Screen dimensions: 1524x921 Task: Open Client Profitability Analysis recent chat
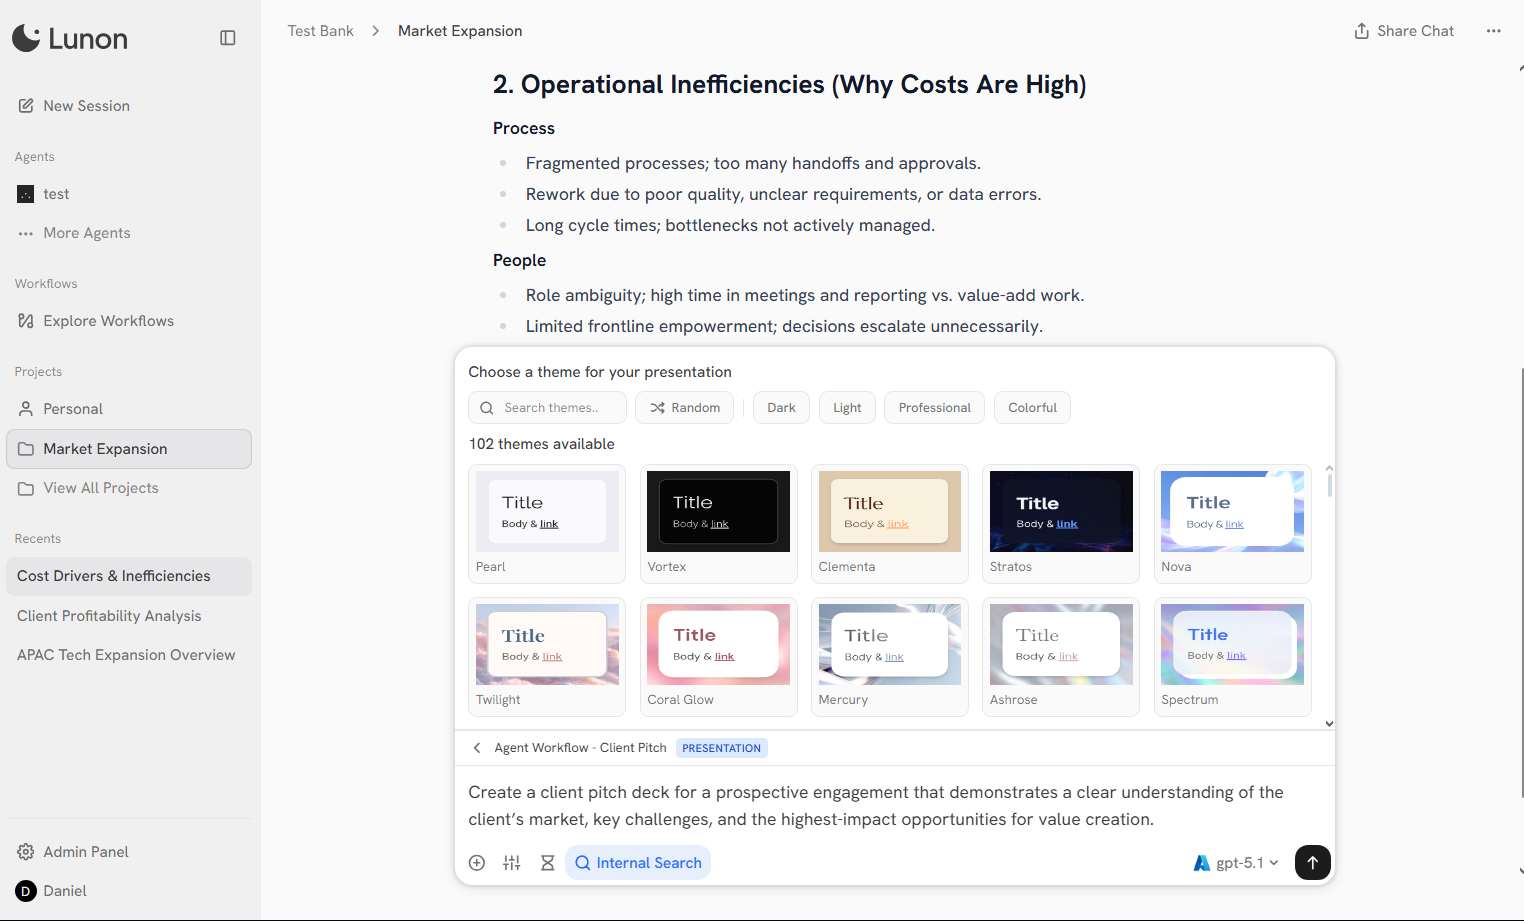tap(109, 616)
